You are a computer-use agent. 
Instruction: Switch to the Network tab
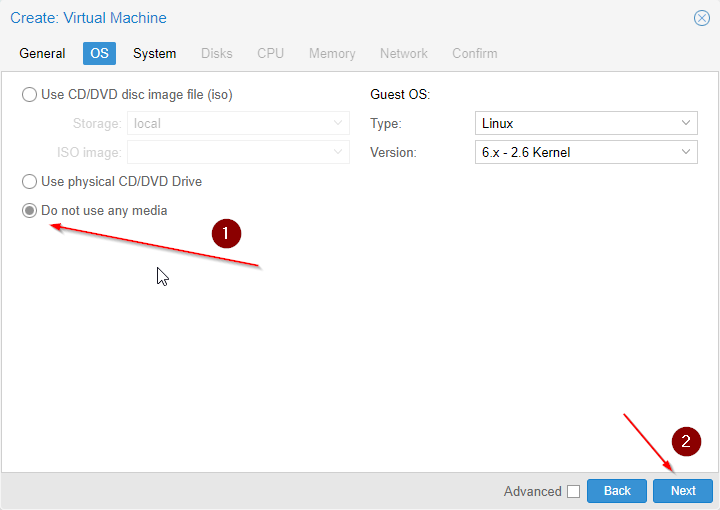pos(403,53)
